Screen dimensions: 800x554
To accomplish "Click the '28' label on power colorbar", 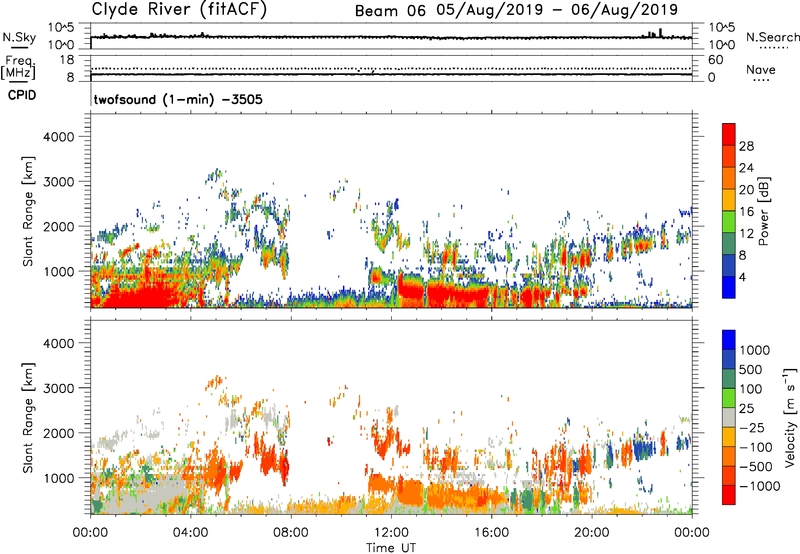I will 746,146.
